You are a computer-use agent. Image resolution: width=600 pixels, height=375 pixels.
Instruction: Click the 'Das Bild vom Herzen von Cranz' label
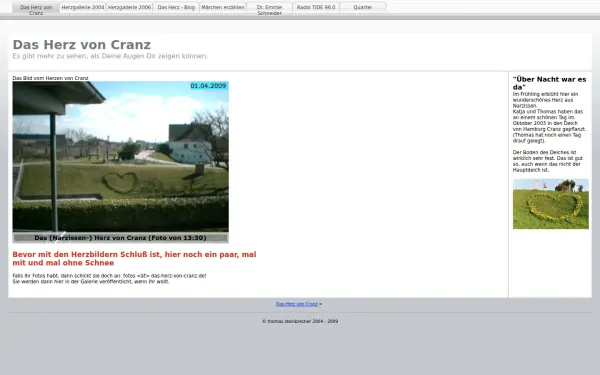(51, 78)
